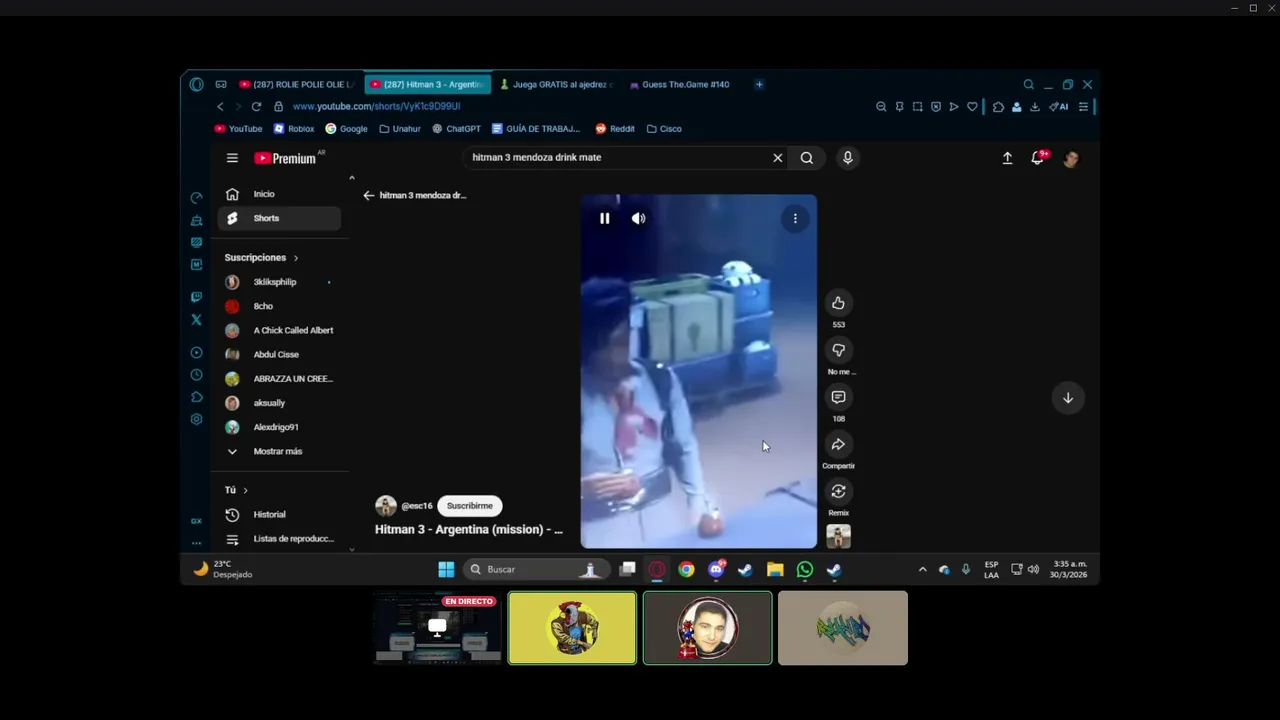Click the Suscribirme button
The width and height of the screenshot is (1280, 720).
[470, 506]
